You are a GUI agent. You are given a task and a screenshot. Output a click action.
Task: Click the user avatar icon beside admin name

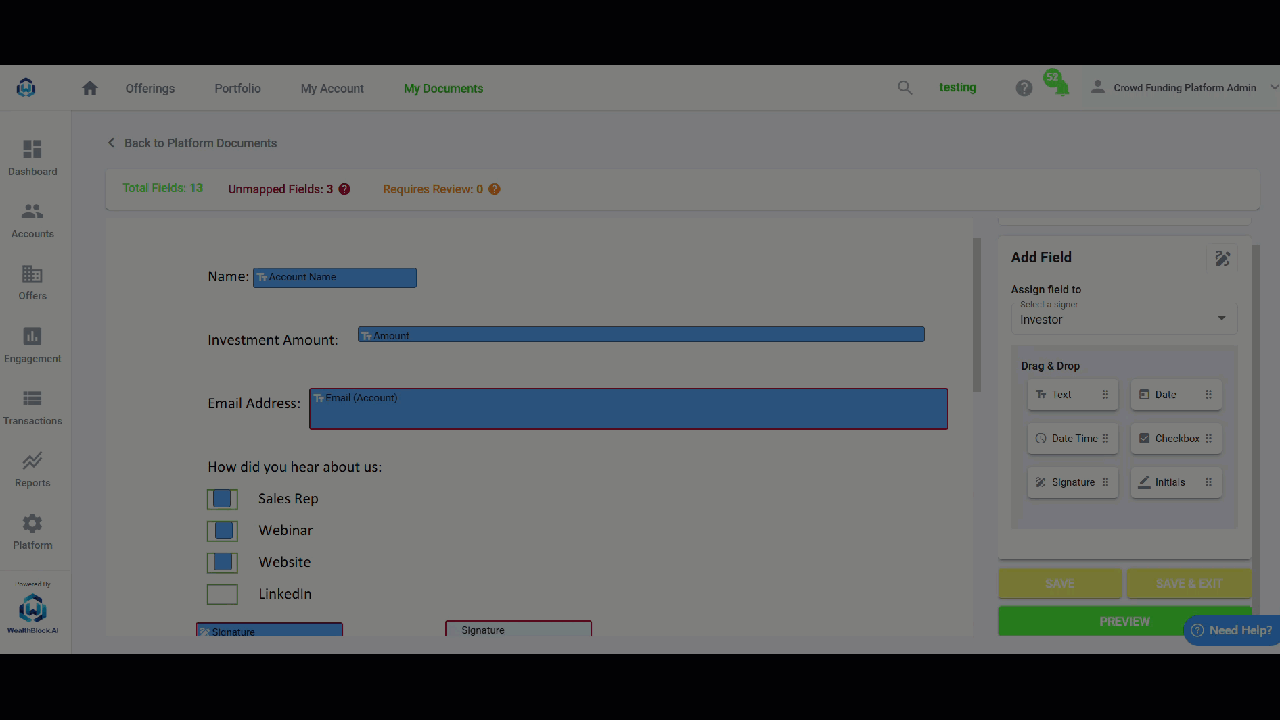1098,87
